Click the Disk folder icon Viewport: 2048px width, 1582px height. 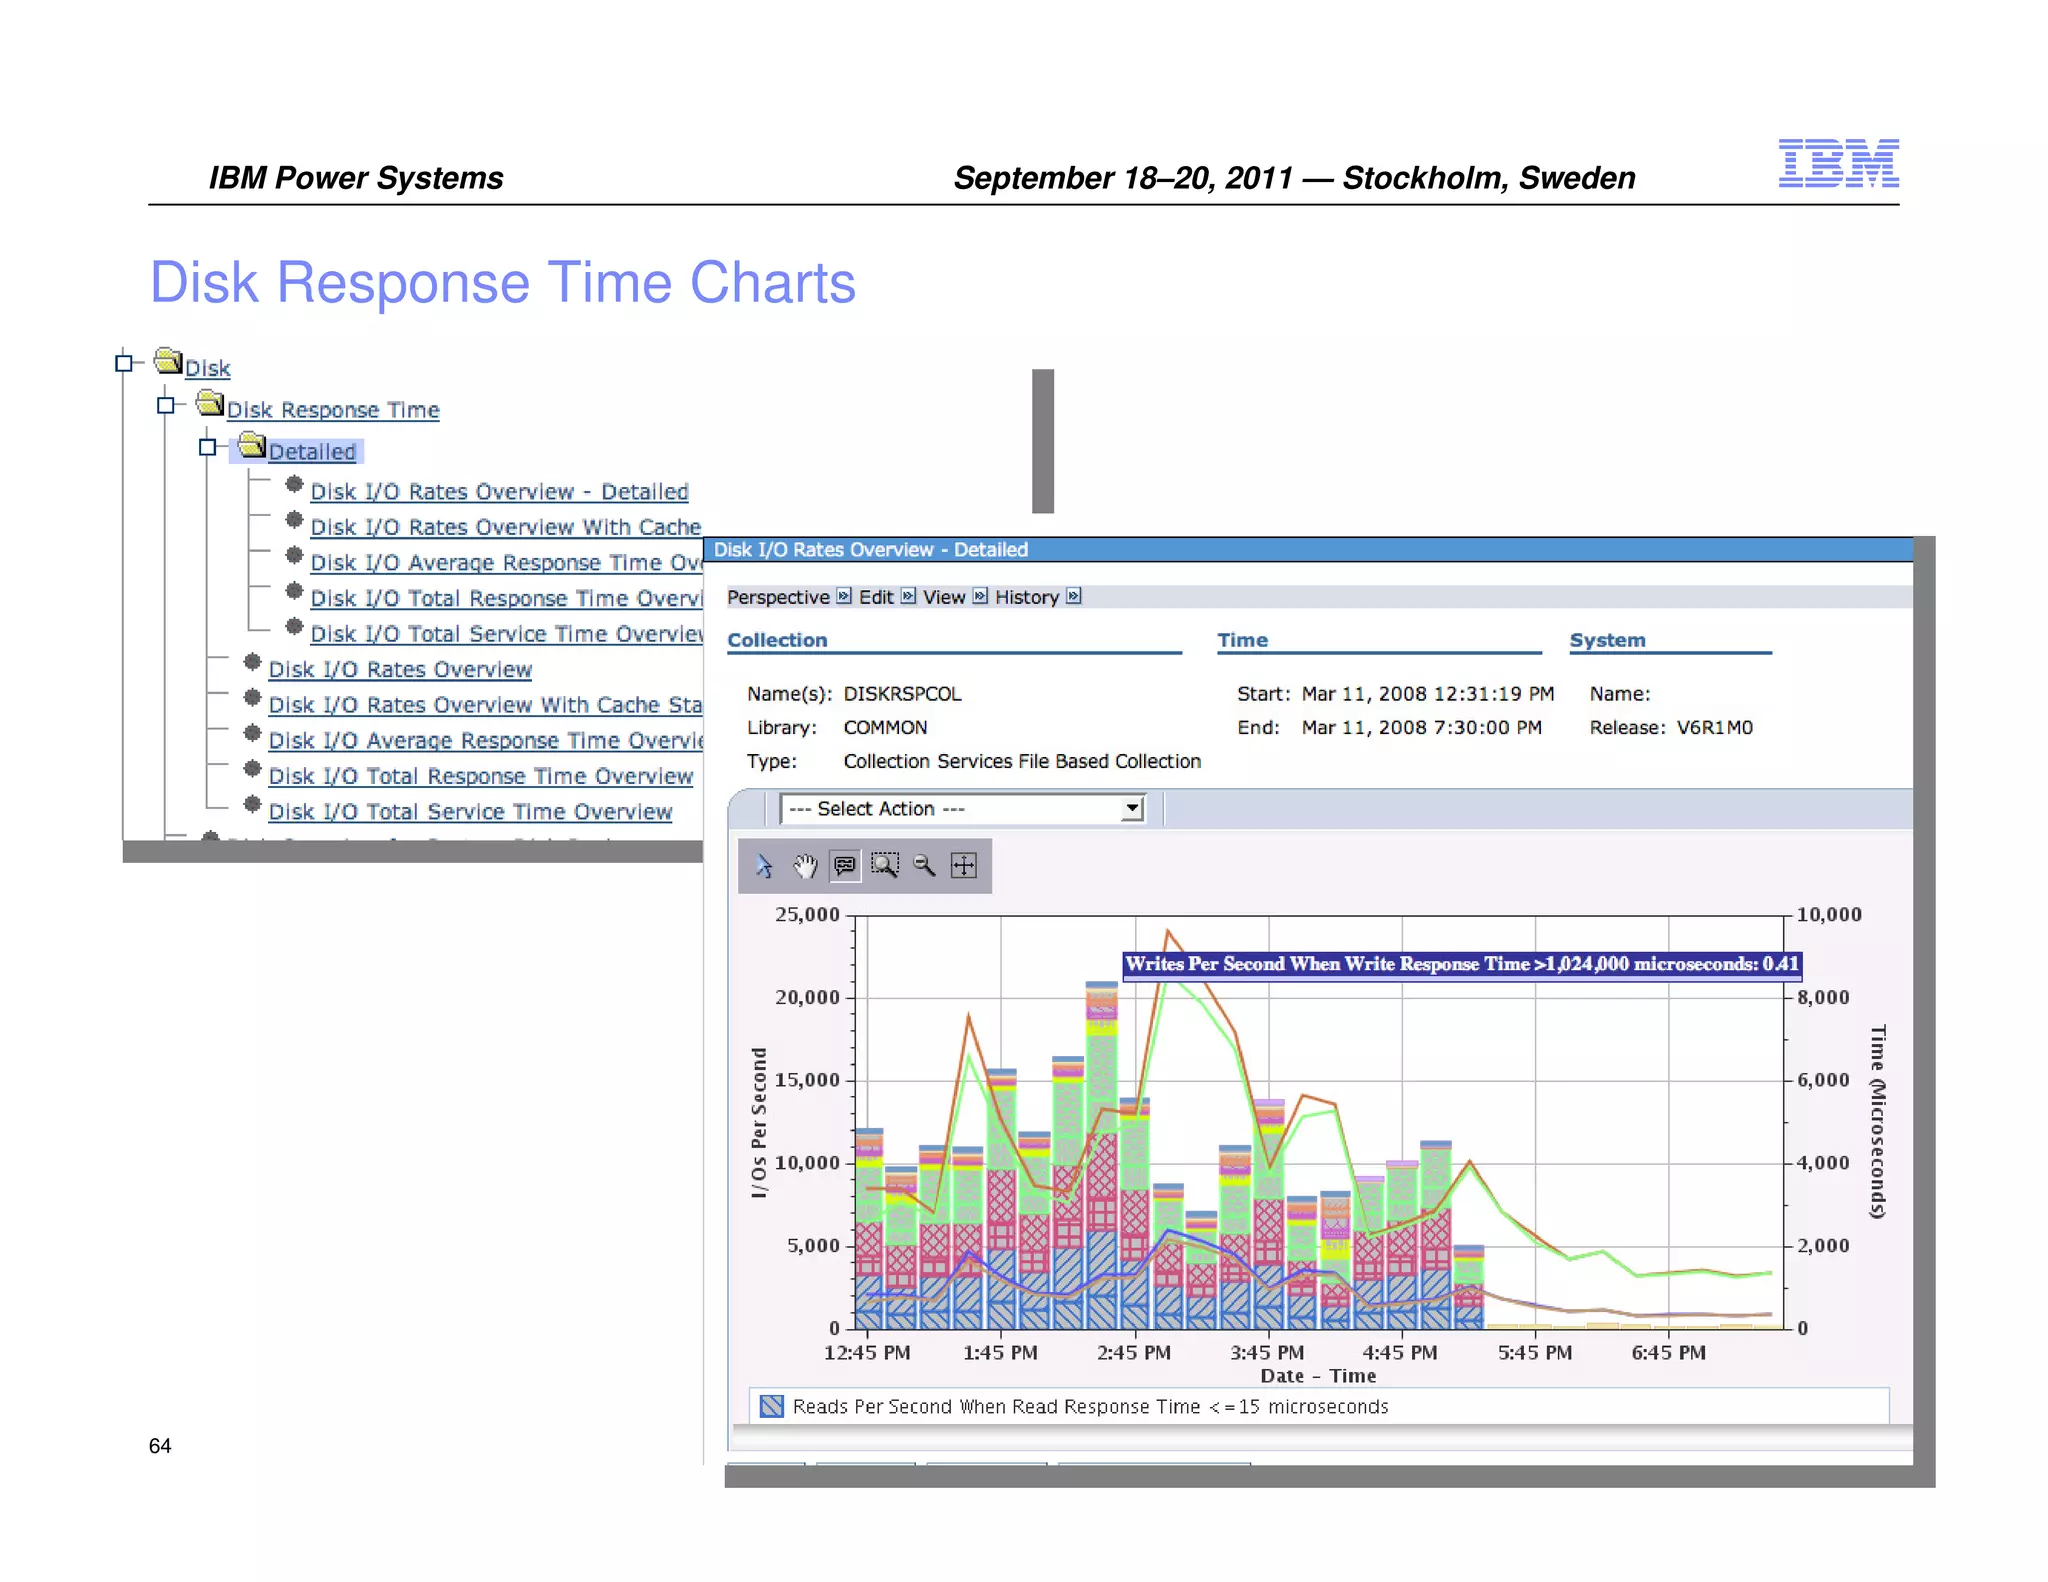pyautogui.click(x=168, y=360)
